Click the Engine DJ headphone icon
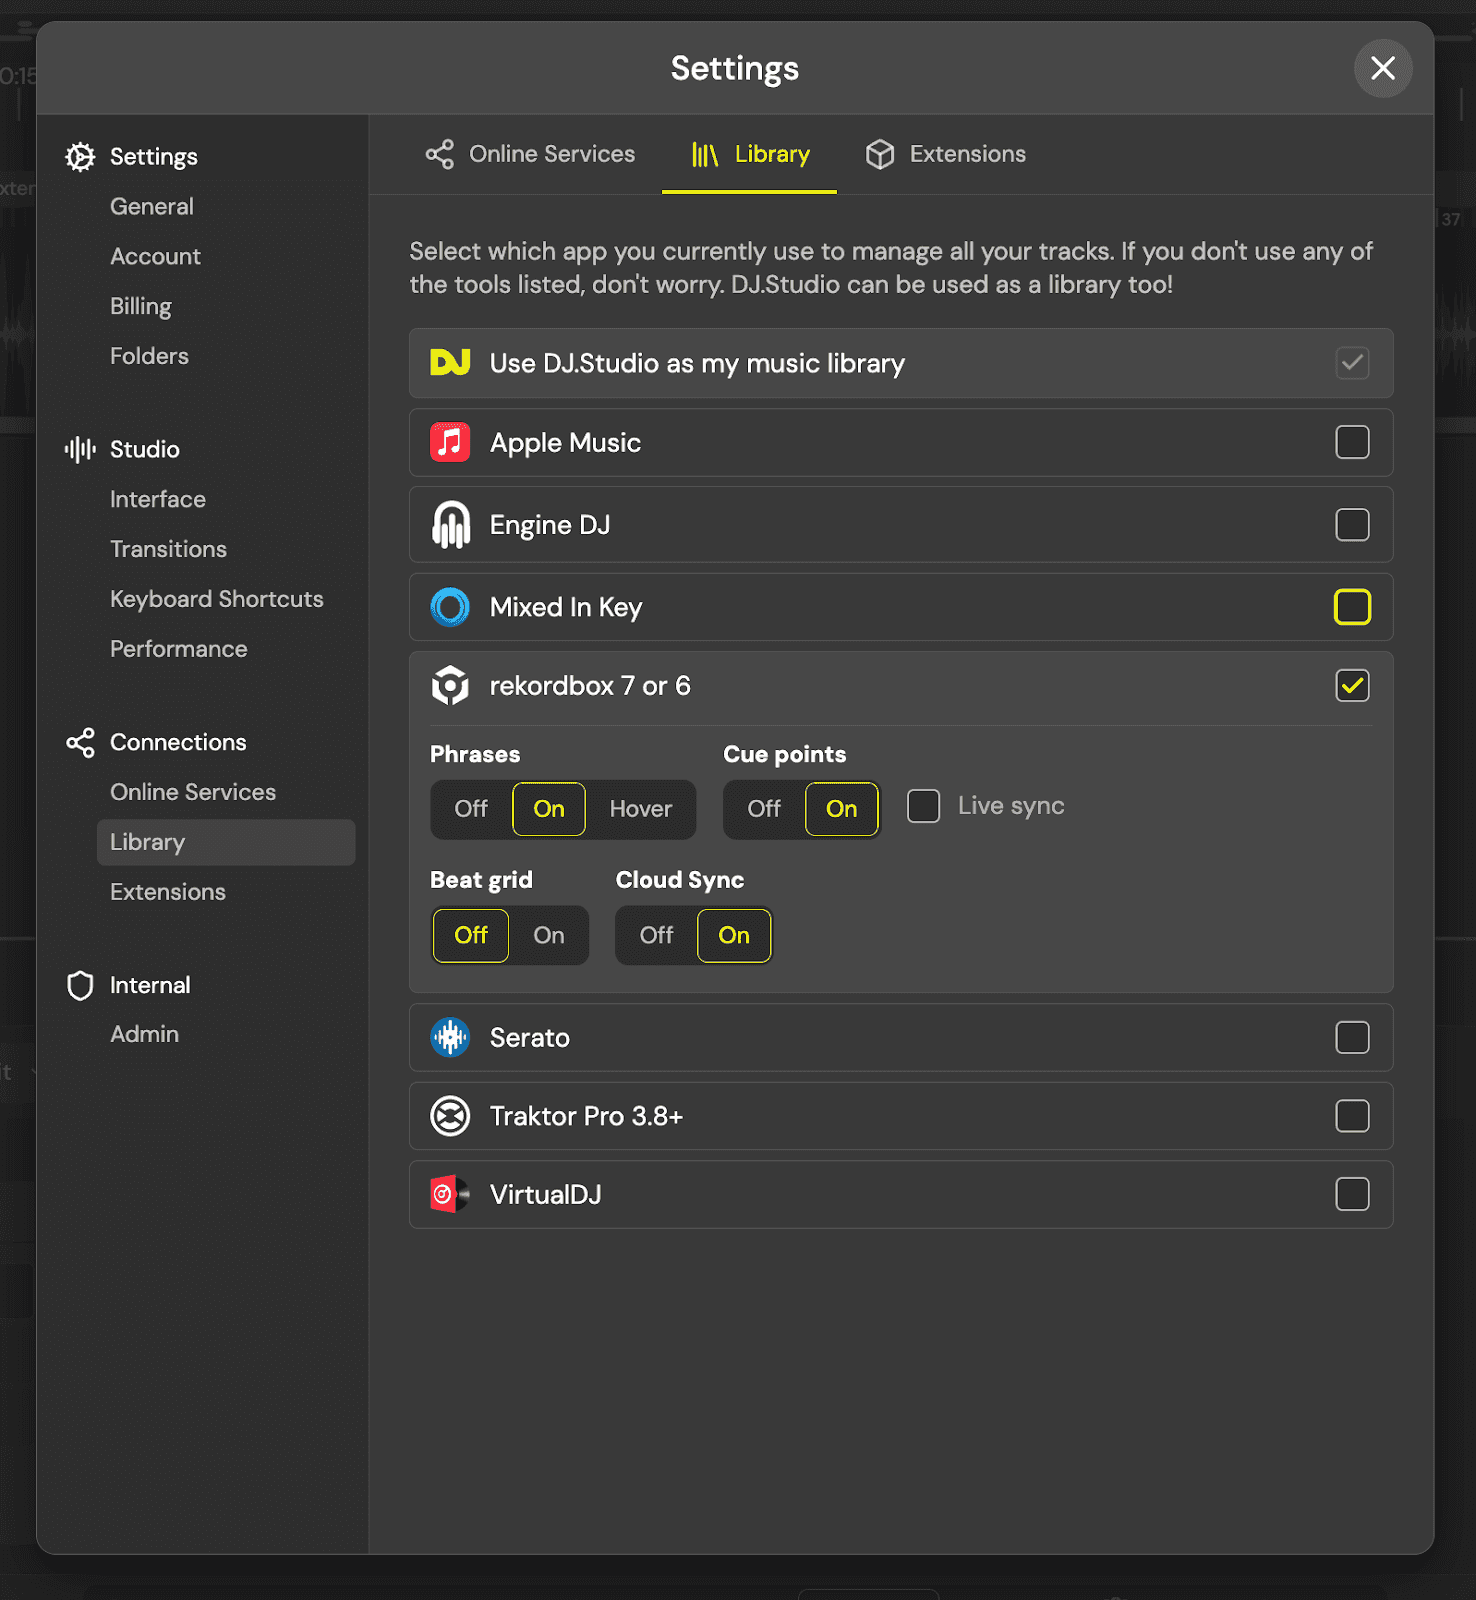The height and width of the screenshot is (1600, 1476). 450,525
